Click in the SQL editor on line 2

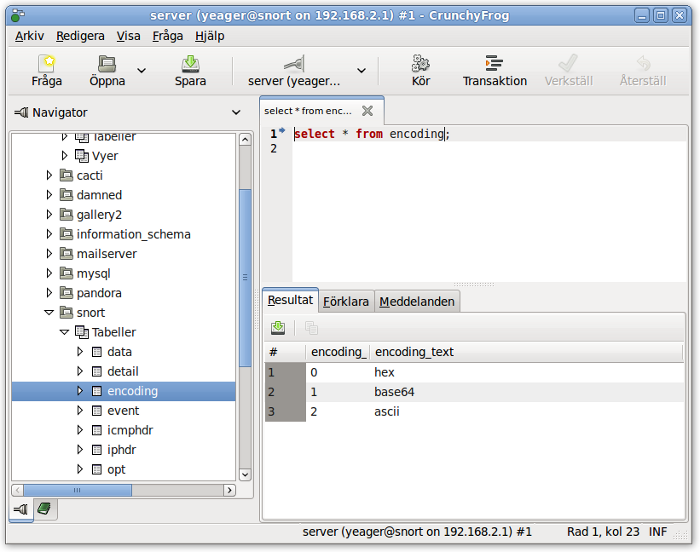click(x=489, y=149)
